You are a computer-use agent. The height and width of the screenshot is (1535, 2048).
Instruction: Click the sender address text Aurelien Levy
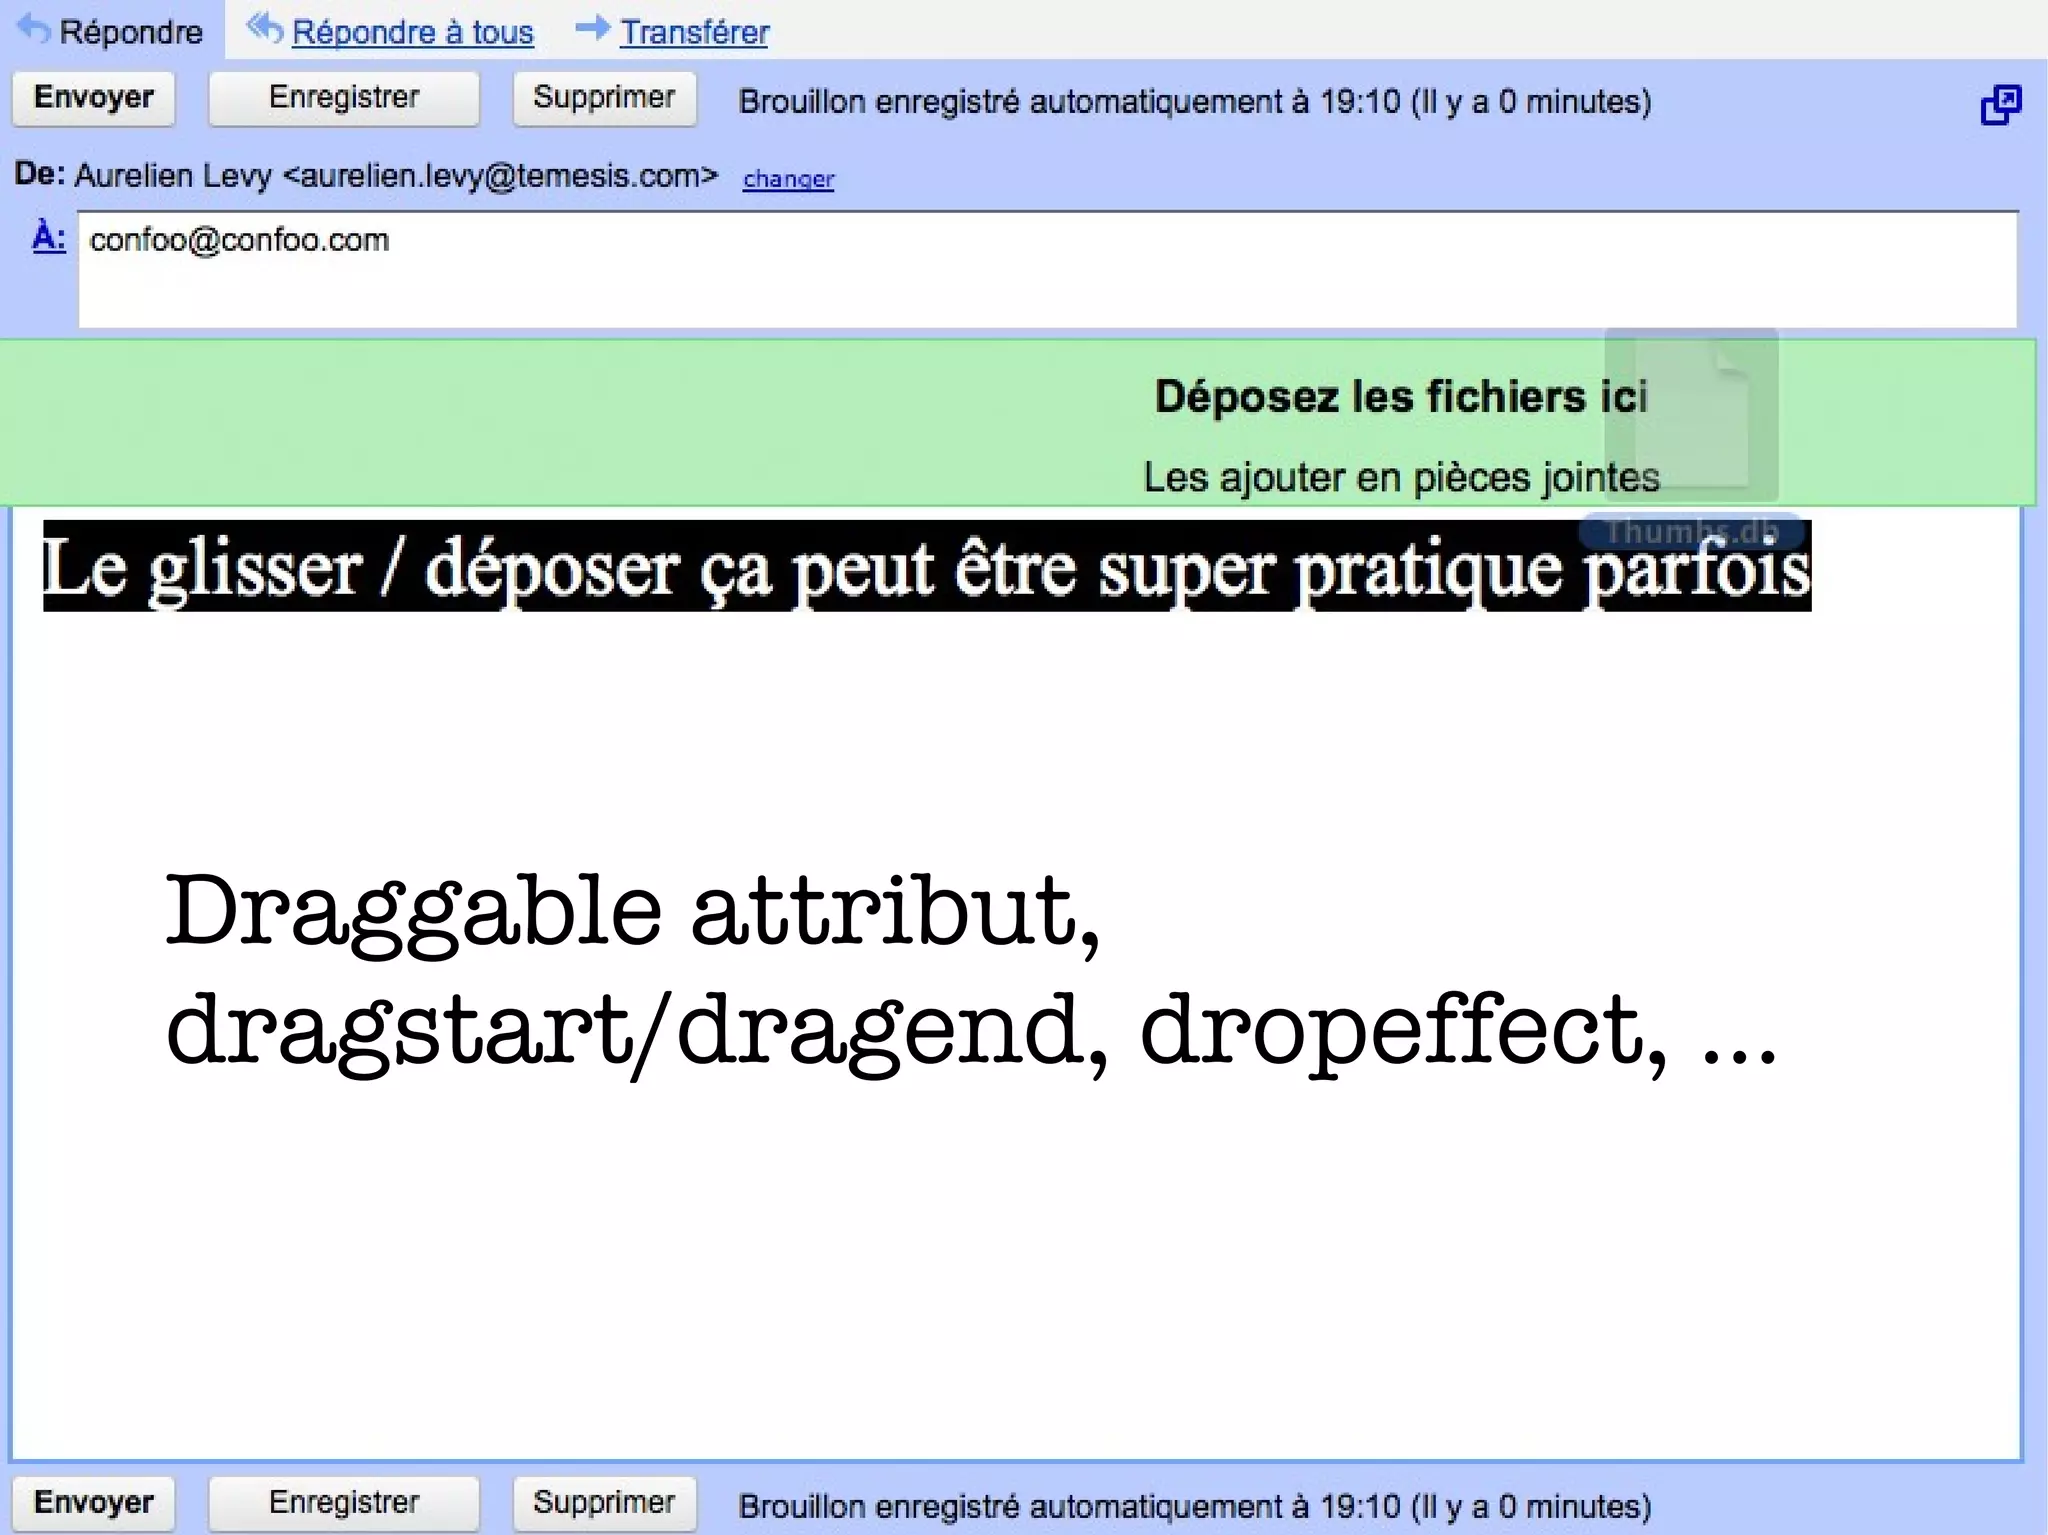(396, 176)
